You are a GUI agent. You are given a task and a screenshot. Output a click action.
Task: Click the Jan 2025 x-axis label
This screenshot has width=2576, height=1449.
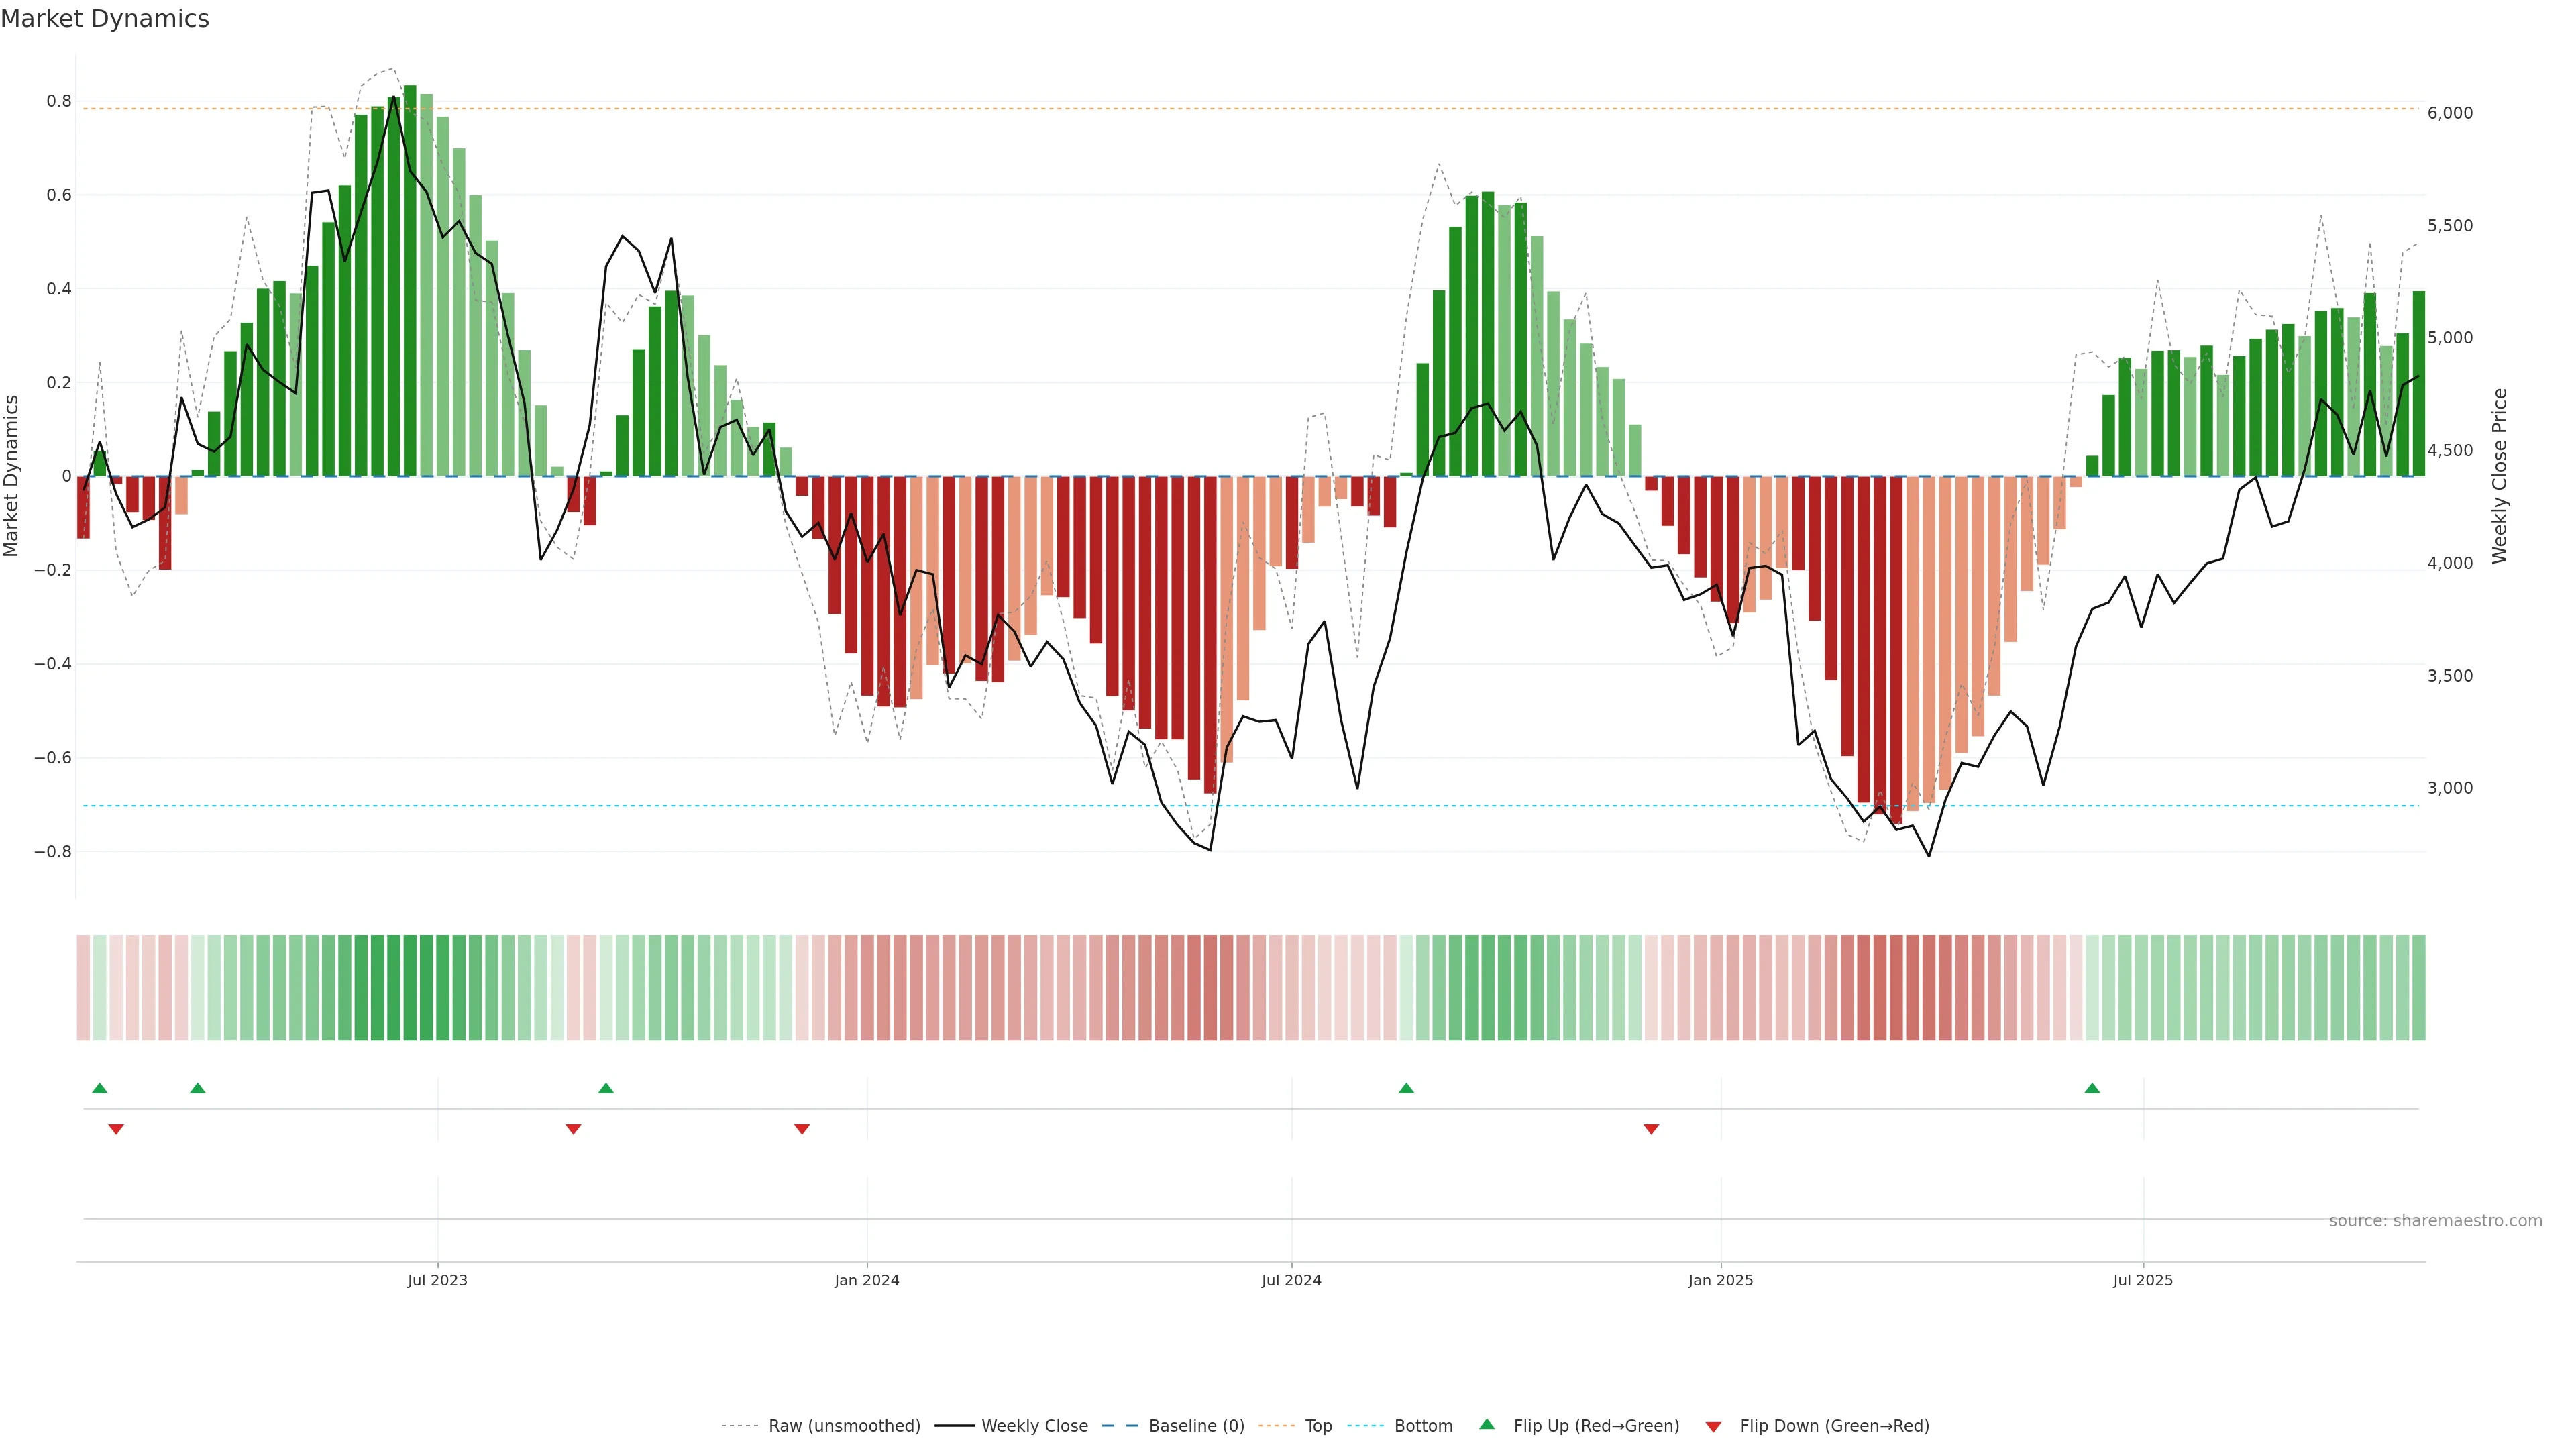click(1720, 1280)
